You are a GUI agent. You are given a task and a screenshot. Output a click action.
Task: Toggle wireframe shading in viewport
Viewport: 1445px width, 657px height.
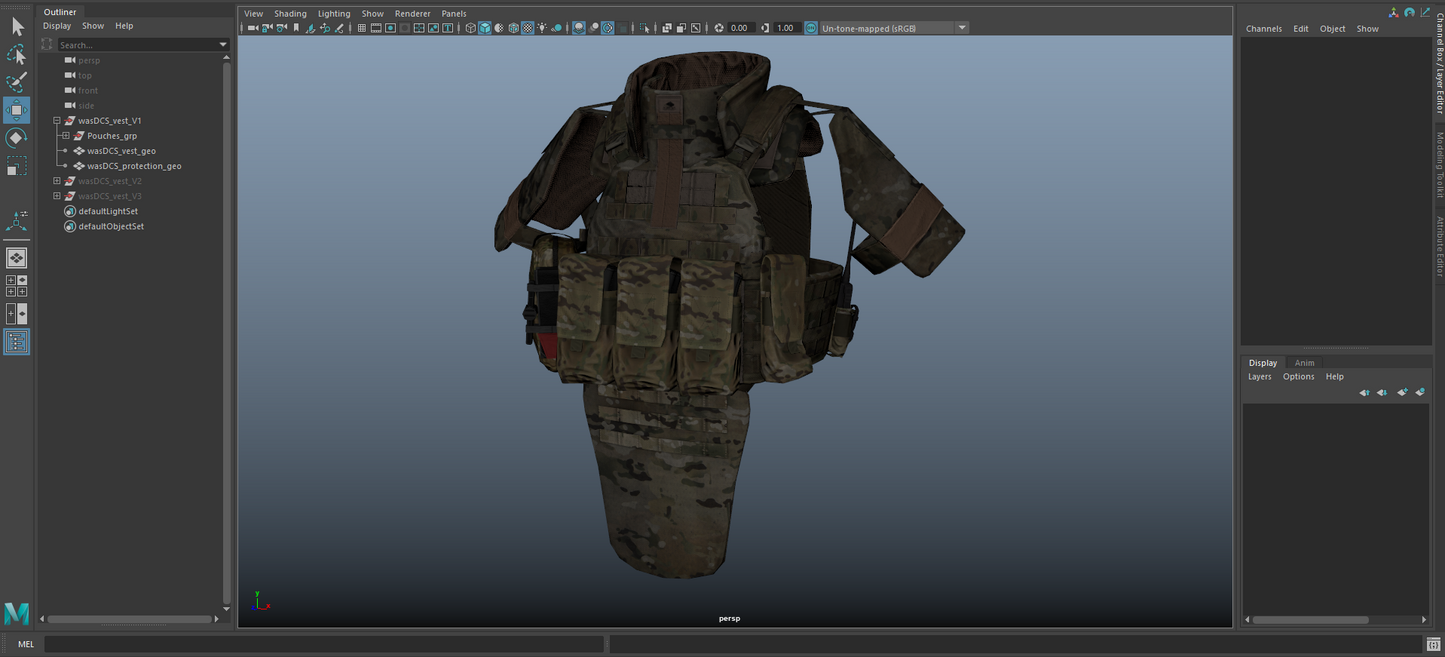click(x=470, y=28)
